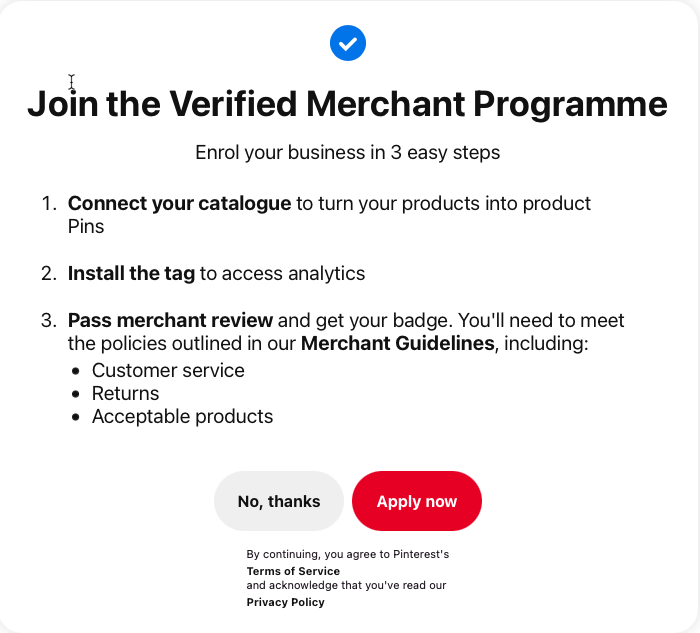Click the step number 3 list marker
This screenshot has width=700, height=633.
click(x=49, y=321)
